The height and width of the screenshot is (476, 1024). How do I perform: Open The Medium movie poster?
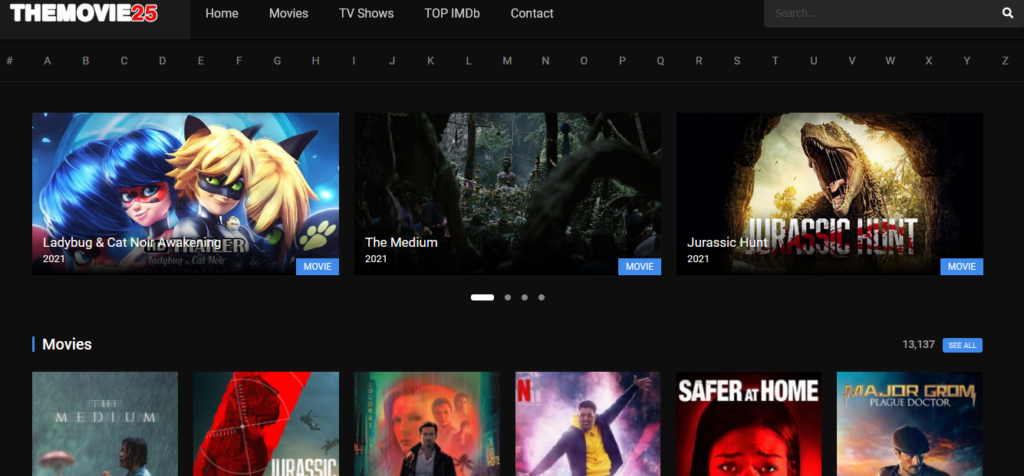105,424
